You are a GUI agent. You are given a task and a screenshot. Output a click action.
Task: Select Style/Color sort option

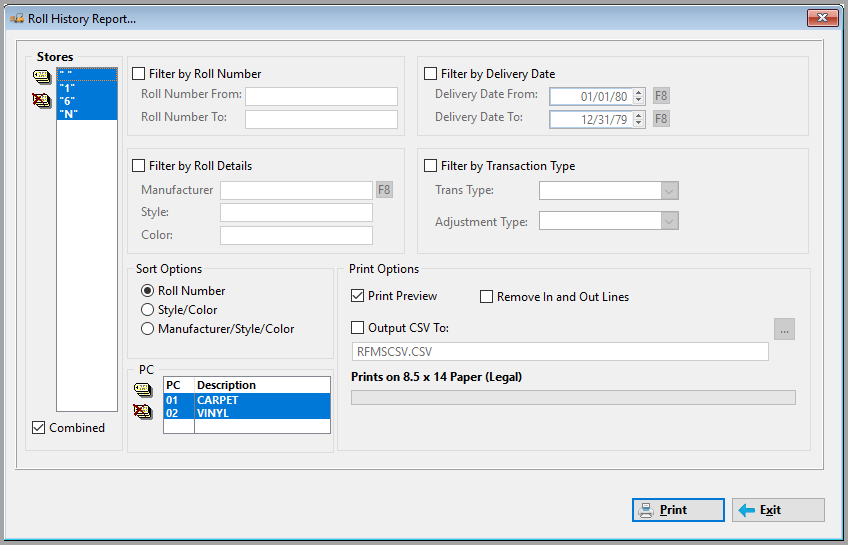coord(147,310)
